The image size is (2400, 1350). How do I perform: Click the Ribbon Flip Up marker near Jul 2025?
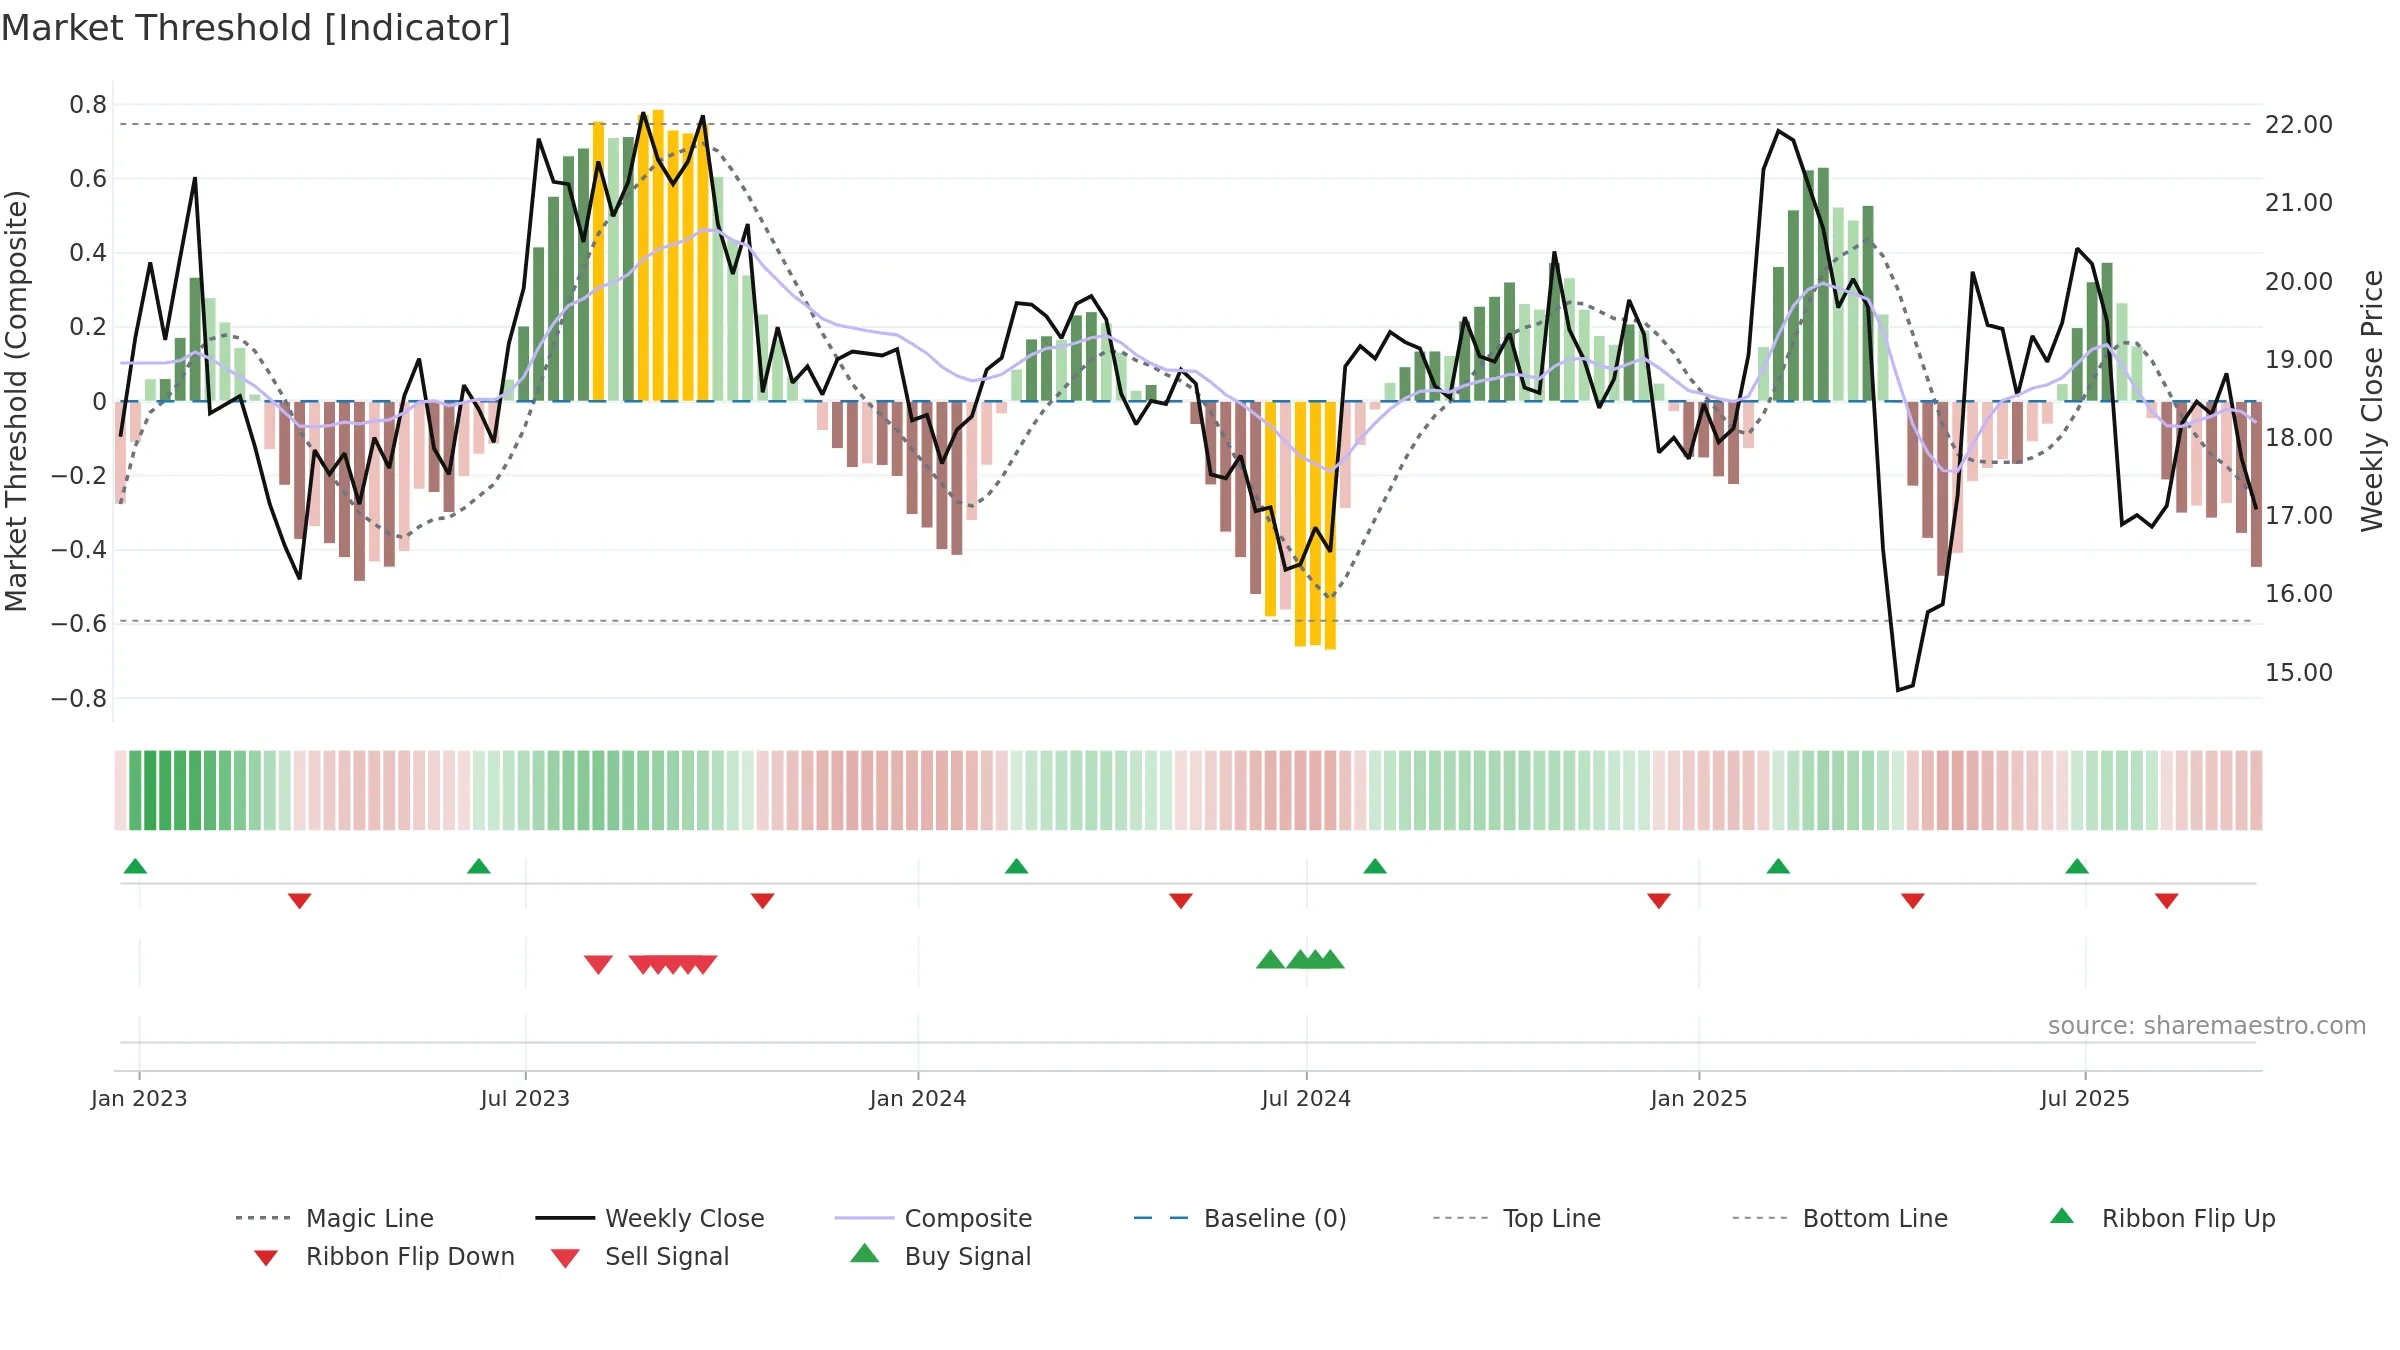click(x=2077, y=866)
